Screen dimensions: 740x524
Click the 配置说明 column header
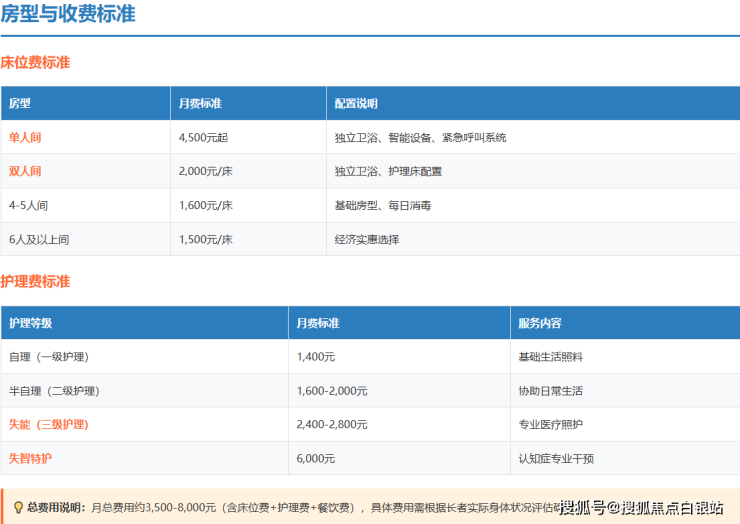pyautogui.click(x=356, y=103)
